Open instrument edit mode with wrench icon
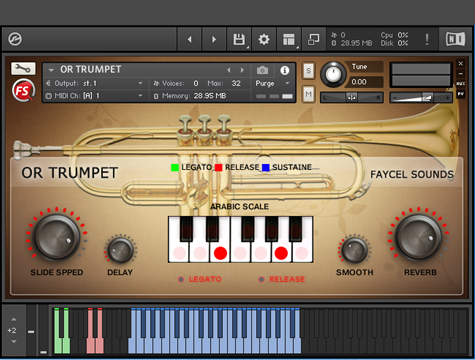 tap(23, 69)
